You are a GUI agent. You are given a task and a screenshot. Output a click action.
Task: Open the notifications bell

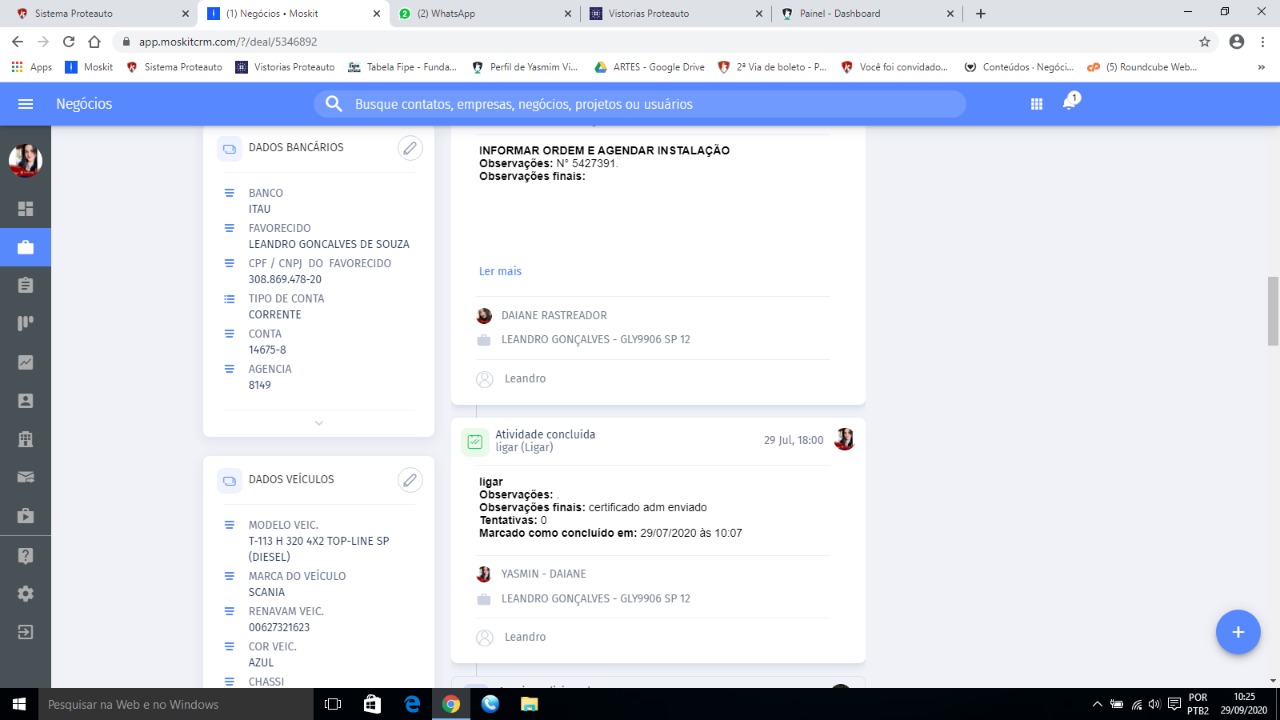(1069, 103)
